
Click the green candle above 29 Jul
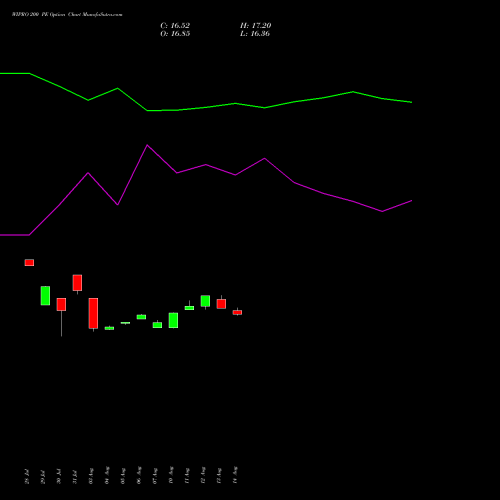coord(45,296)
